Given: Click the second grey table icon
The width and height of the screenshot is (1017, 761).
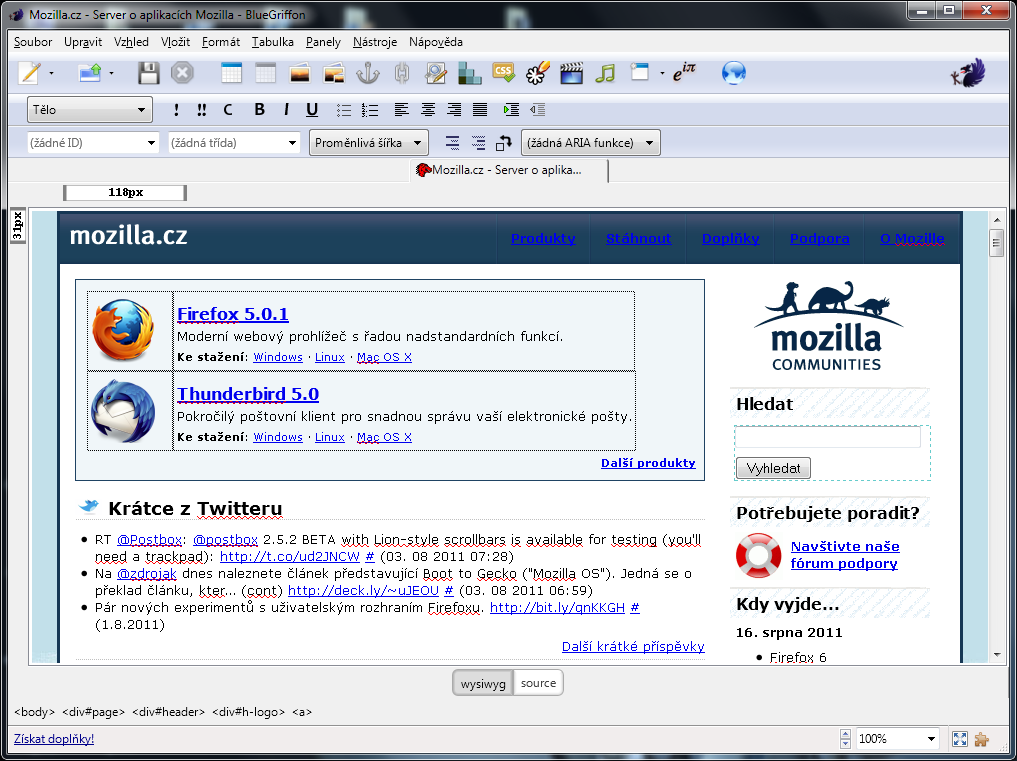Looking at the screenshot, I should pos(265,73).
